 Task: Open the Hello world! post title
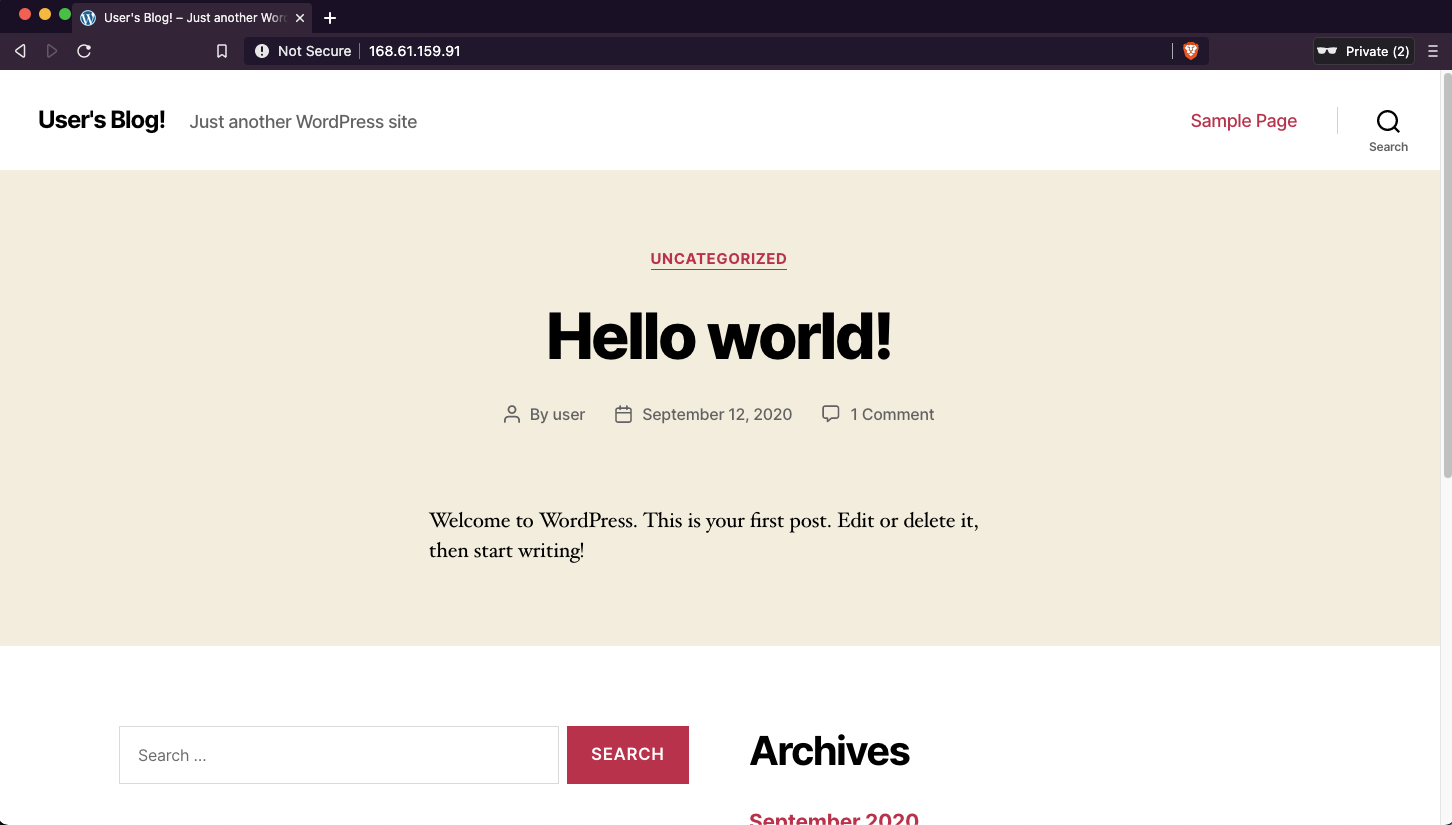tap(718, 336)
